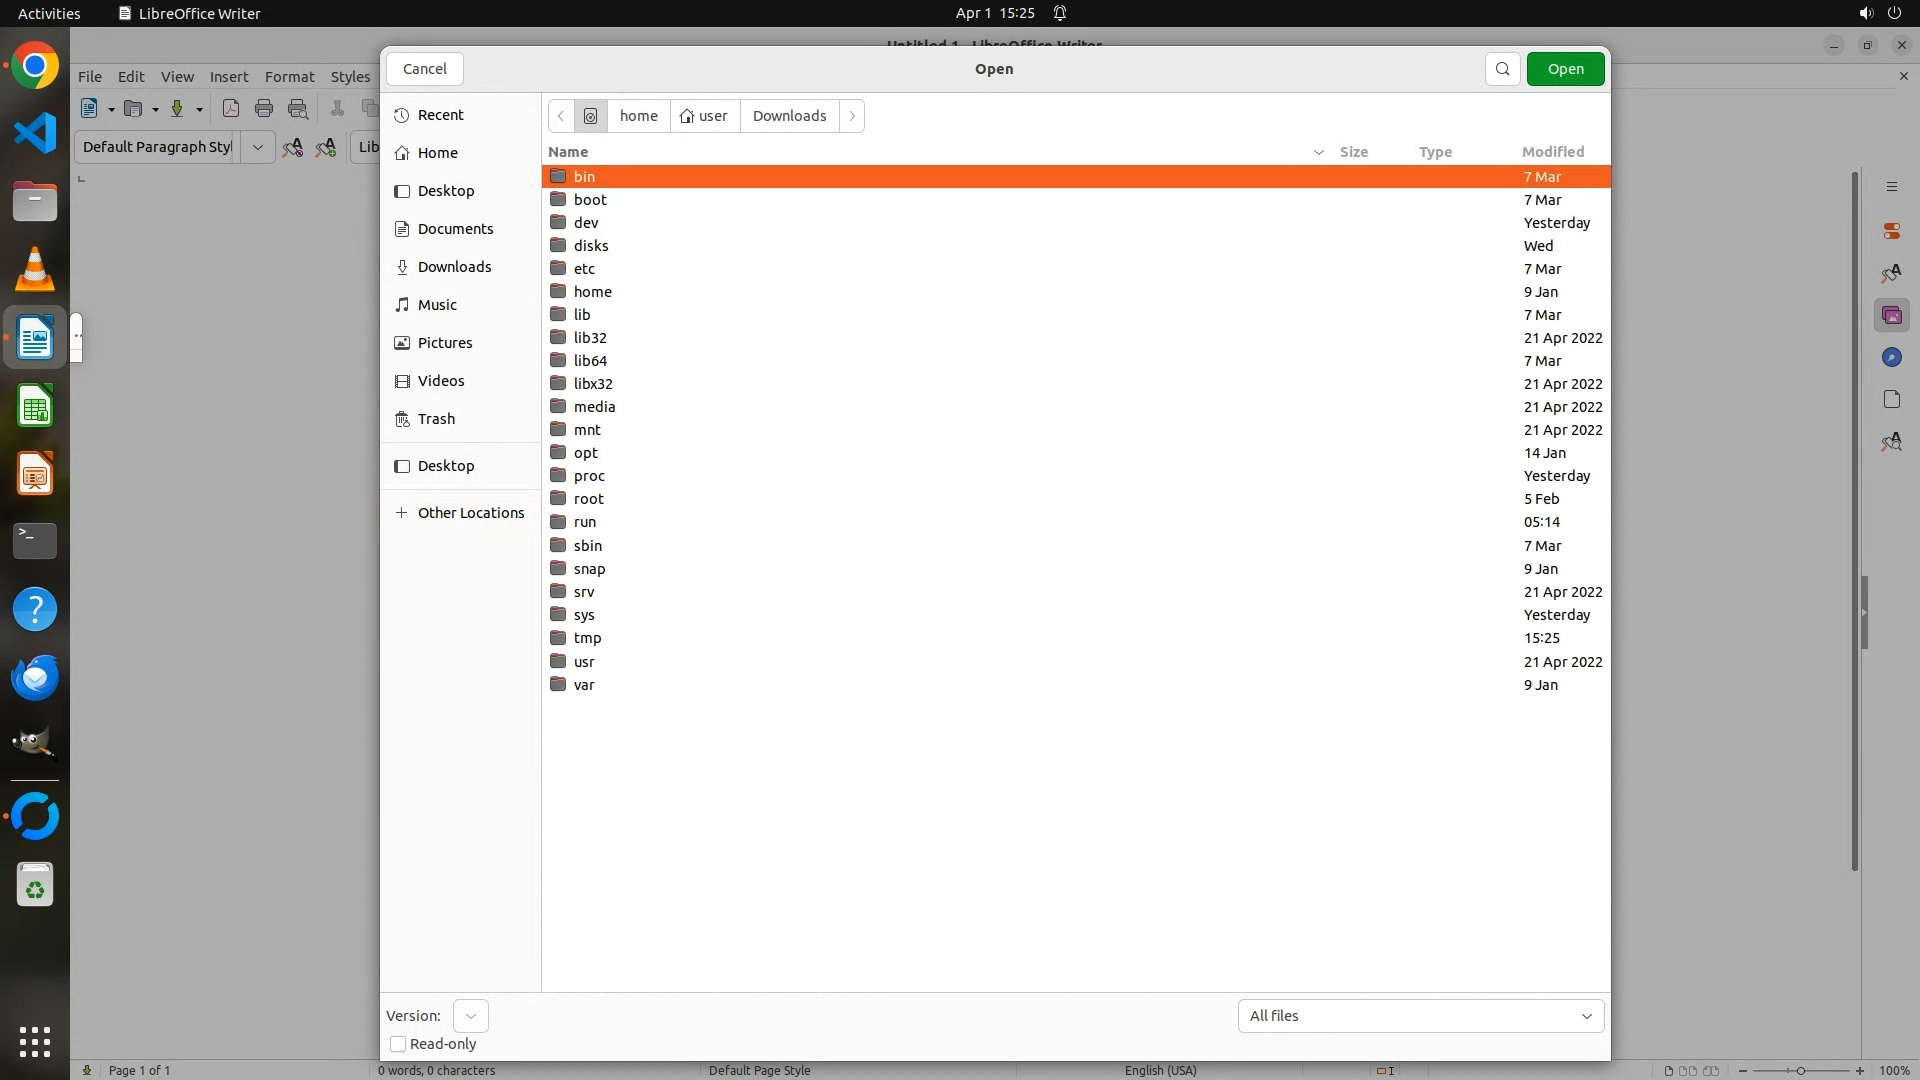Image resolution: width=1920 pixels, height=1080 pixels.
Task: Launch LibreOffice Calc from the dock
Action: click(x=35, y=407)
